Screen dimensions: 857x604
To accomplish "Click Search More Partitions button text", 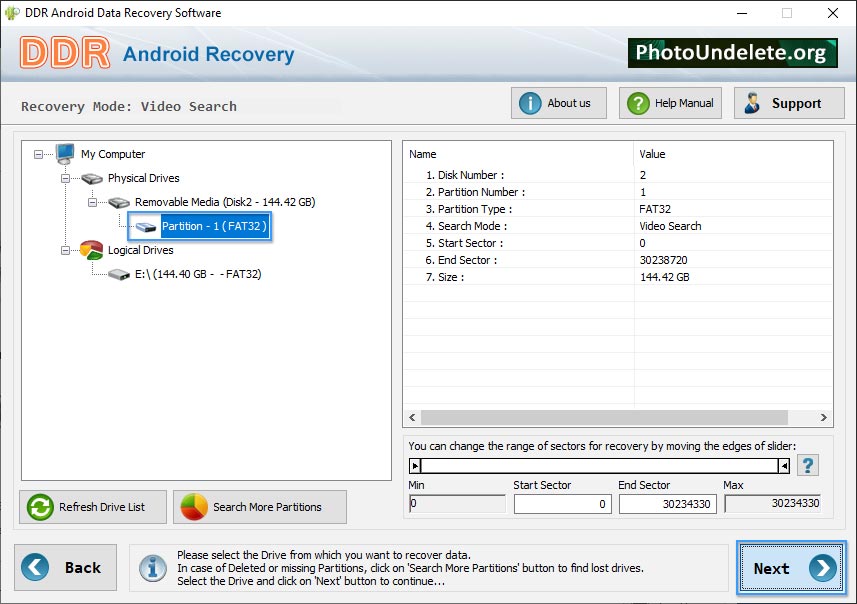I will point(267,507).
